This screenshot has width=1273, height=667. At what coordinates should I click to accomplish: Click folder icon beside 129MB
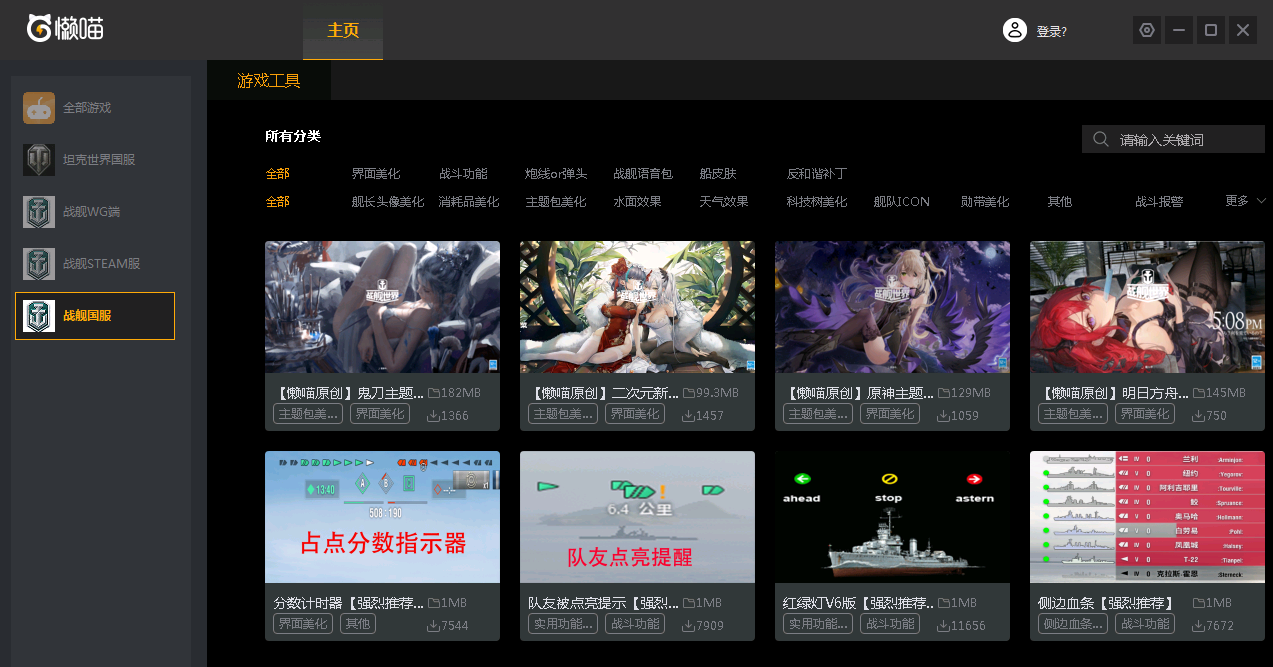(944, 393)
